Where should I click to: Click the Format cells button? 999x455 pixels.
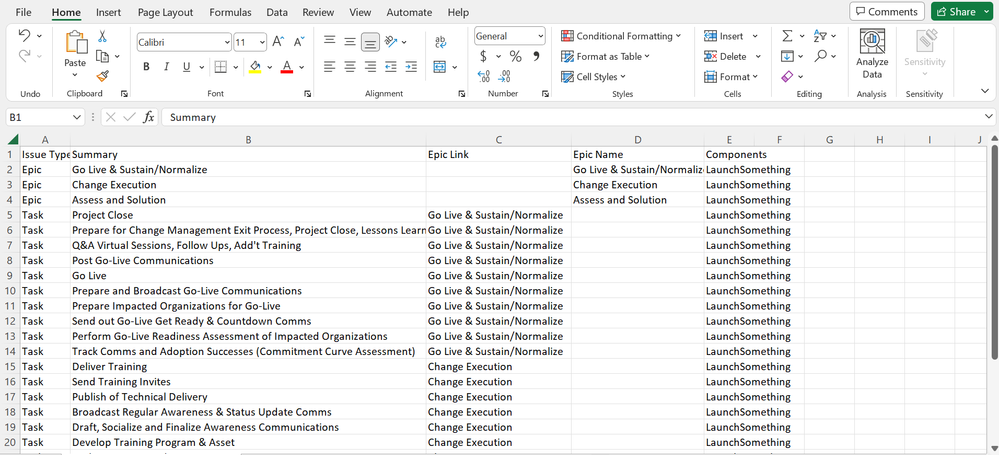tap(731, 77)
